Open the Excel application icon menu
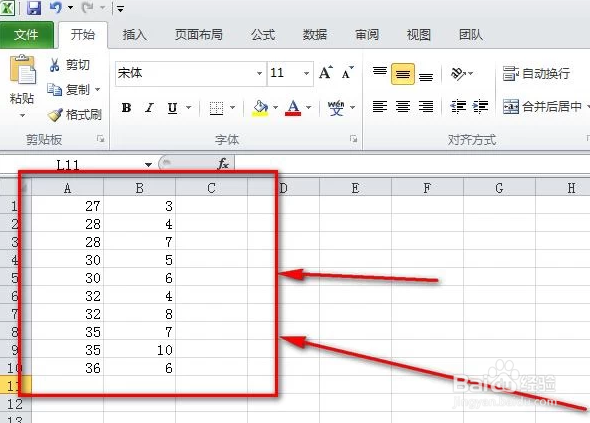The height and width of the screenshot is (423, 590). click(8, 8)
